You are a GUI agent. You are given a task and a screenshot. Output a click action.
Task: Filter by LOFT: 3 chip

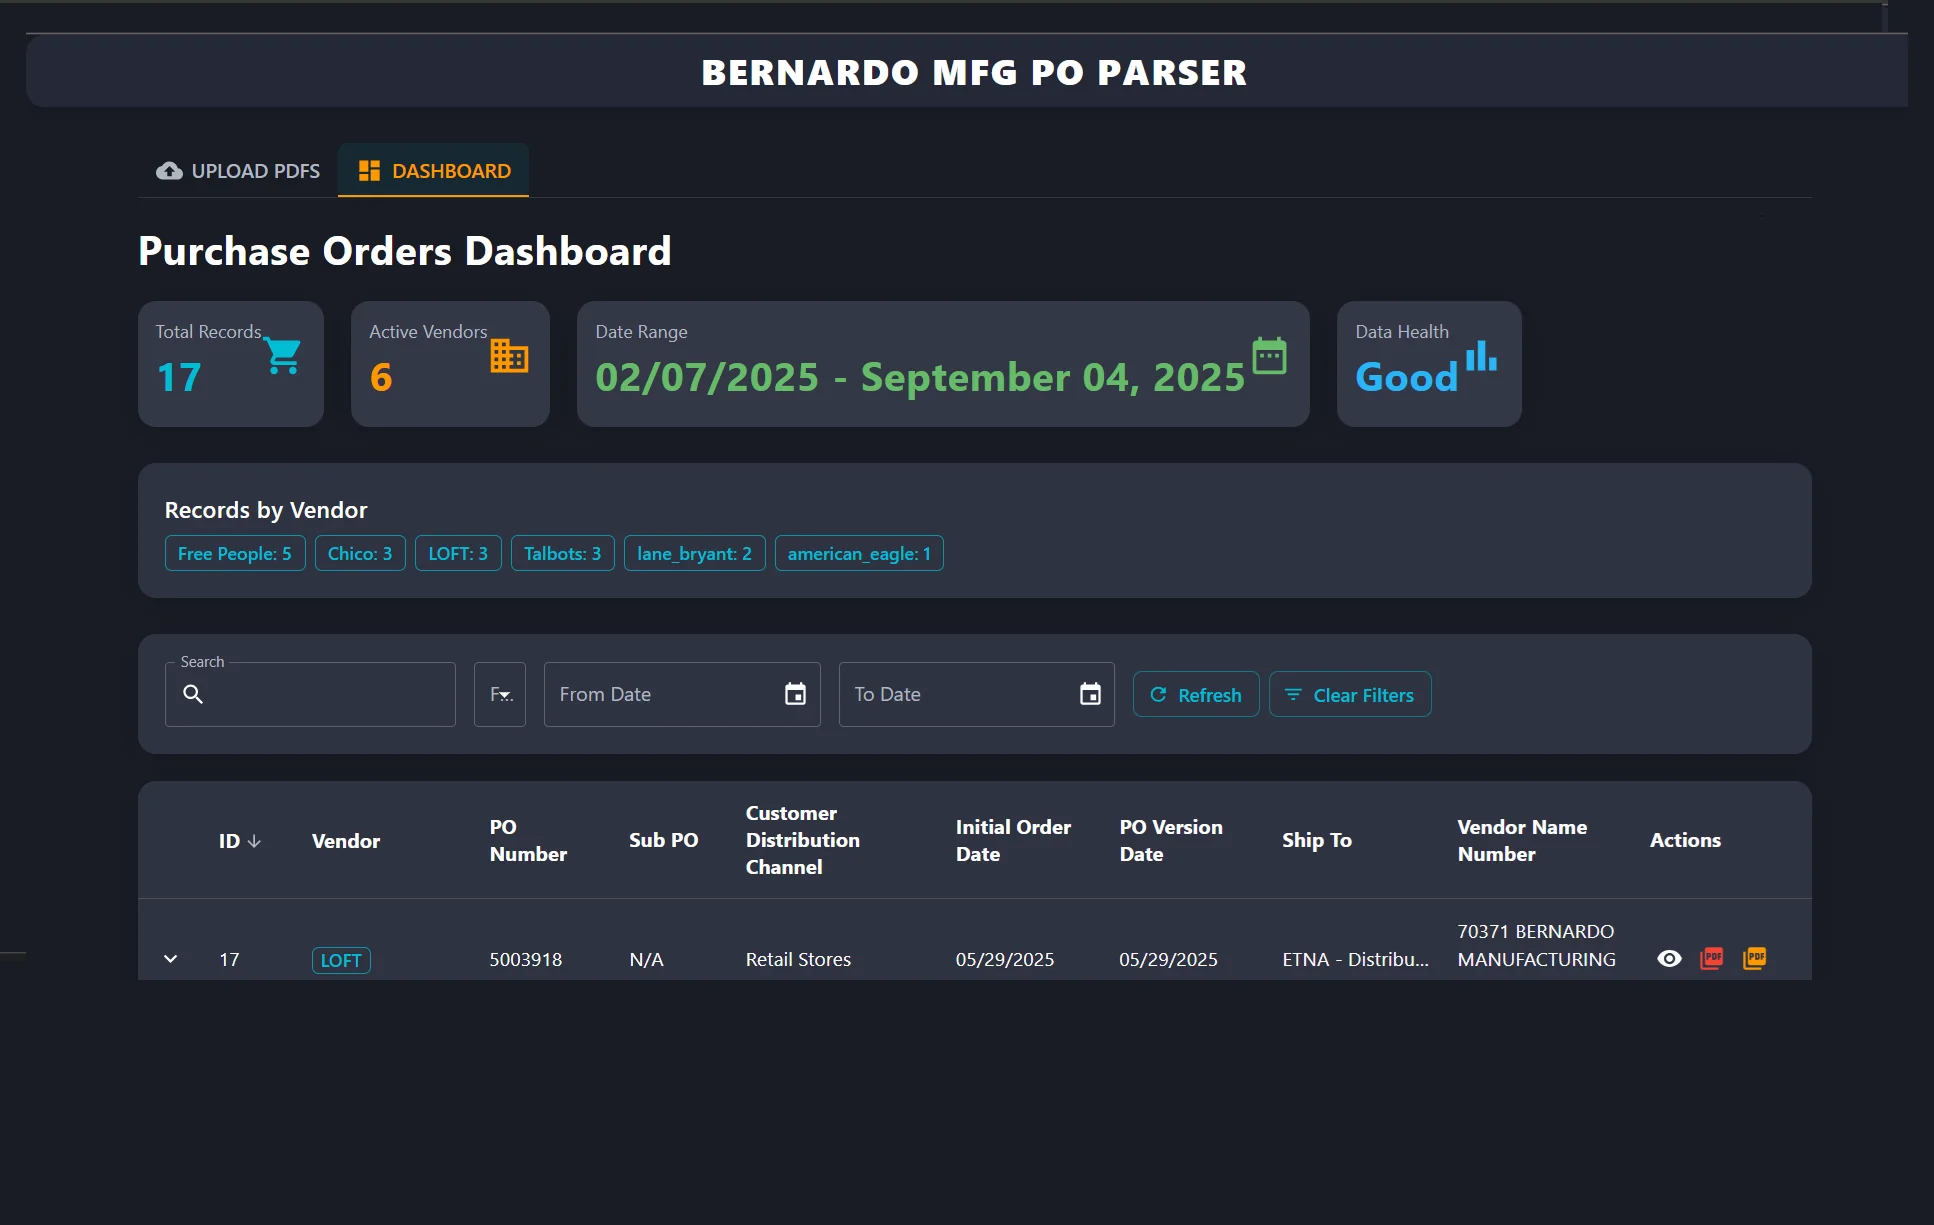458,554
